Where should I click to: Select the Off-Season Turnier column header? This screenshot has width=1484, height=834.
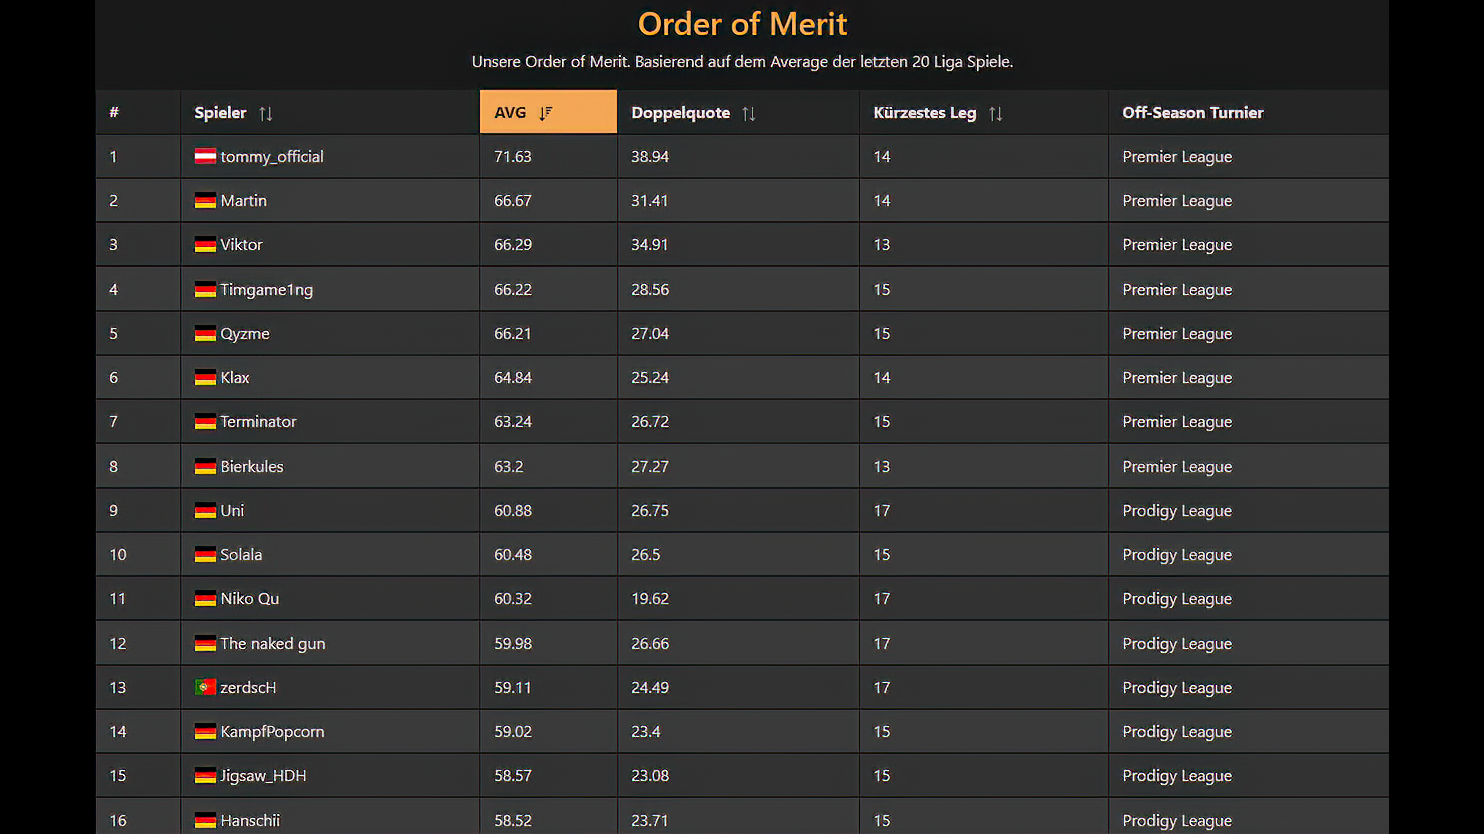tap(1192, 113)
